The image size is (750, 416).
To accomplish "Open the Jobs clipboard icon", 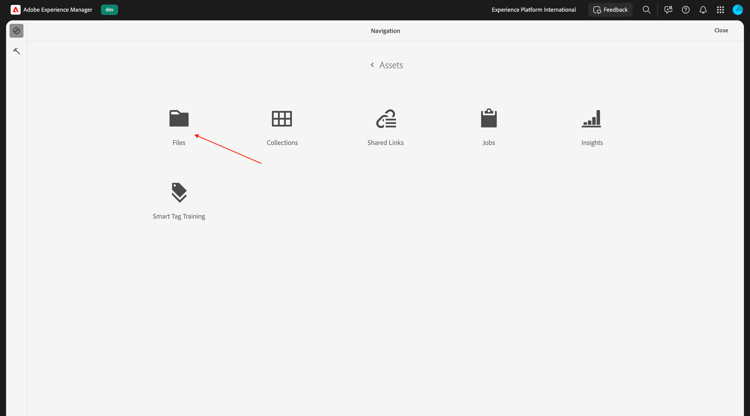I will coord(489,118).
